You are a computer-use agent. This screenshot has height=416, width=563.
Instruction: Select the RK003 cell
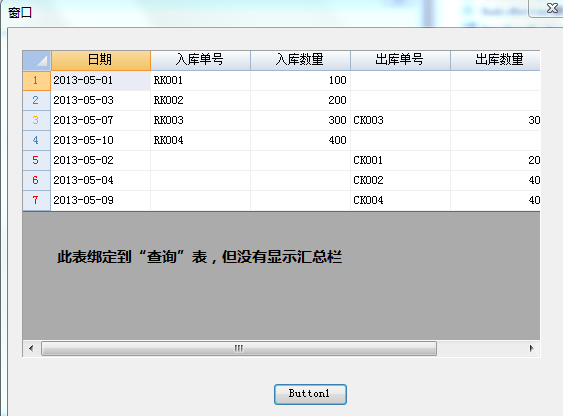pos(200,121)
